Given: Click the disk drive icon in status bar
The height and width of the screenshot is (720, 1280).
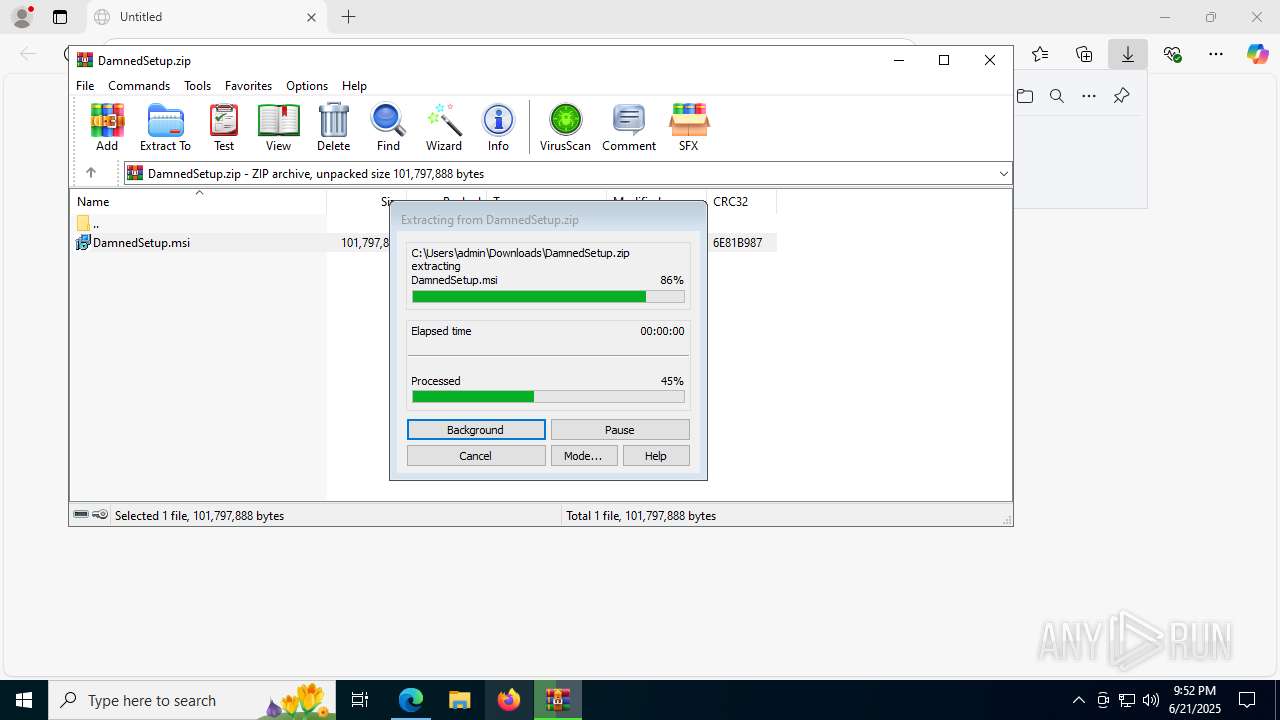Looking at the screenshot, I should 81,515.
